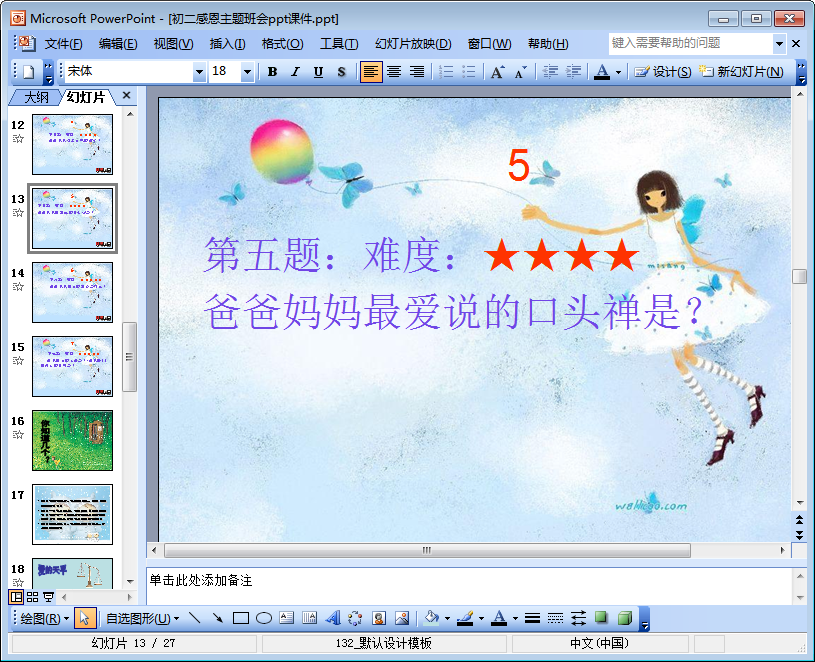815x662 pixels.
Task: Open AutoShapes (自选图形) menu
Action: [142, 618]
